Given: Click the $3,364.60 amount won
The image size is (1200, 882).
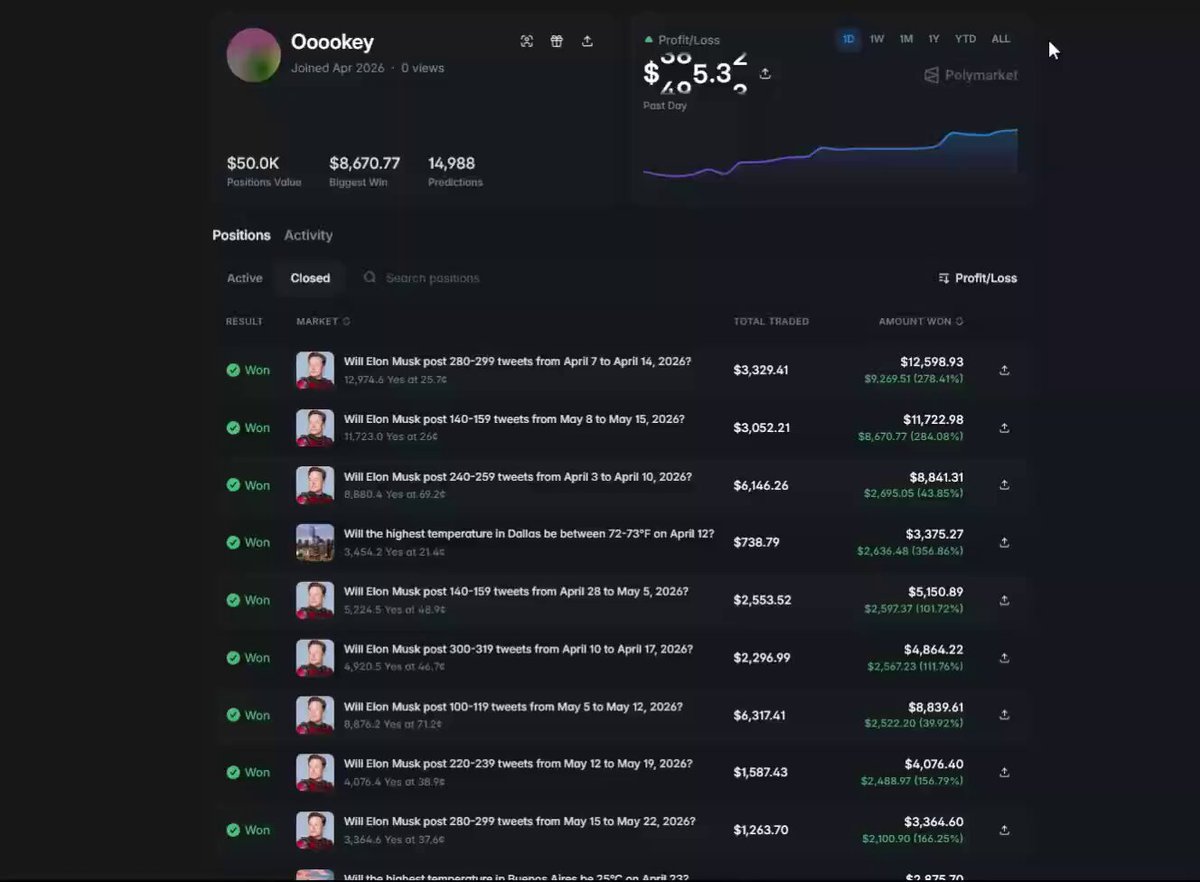Looking at the screenshot, I should 934,822.
